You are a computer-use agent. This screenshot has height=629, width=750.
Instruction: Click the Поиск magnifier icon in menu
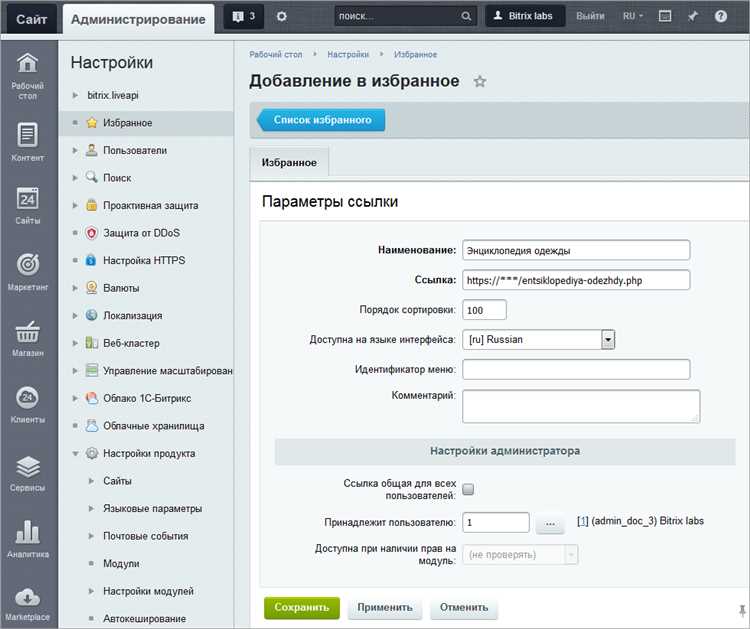tap(91, 177)
